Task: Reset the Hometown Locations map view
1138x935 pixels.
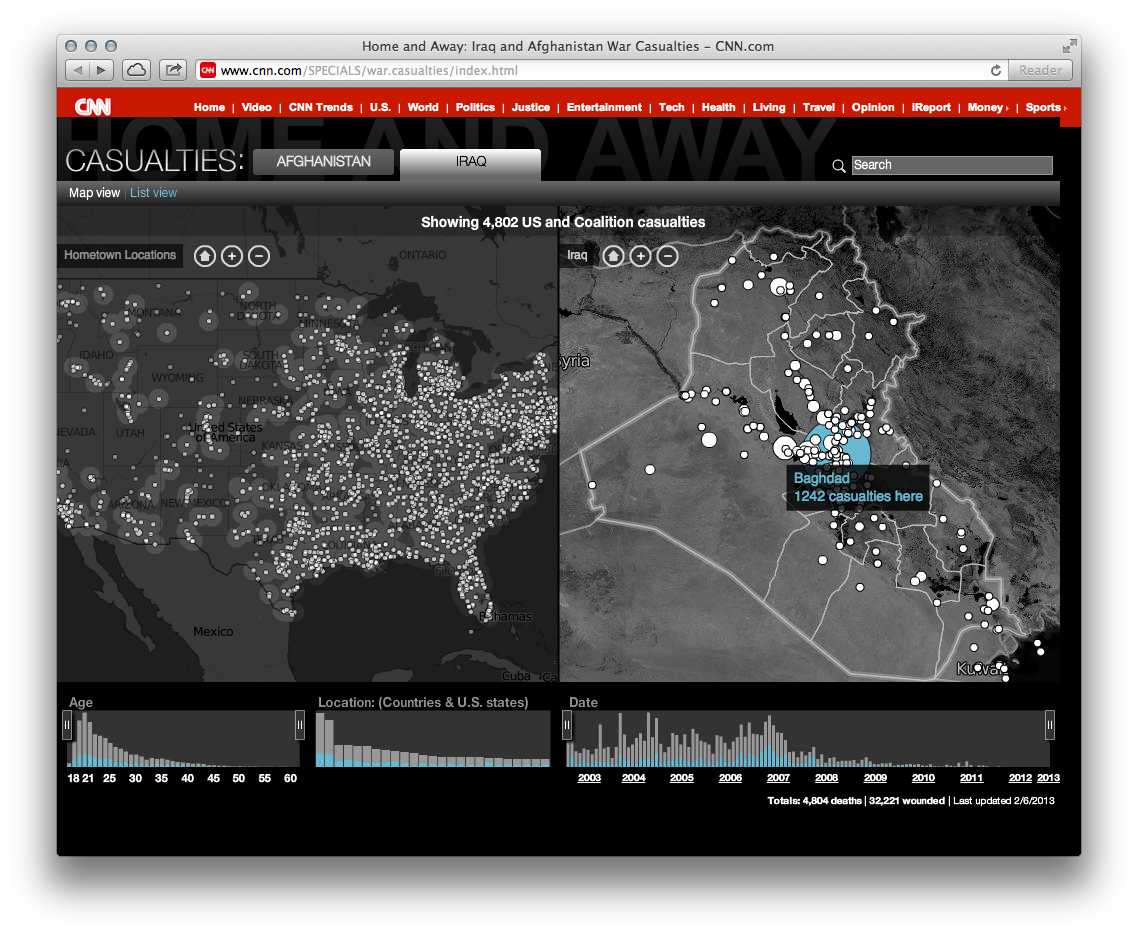Action: (204, 255)
